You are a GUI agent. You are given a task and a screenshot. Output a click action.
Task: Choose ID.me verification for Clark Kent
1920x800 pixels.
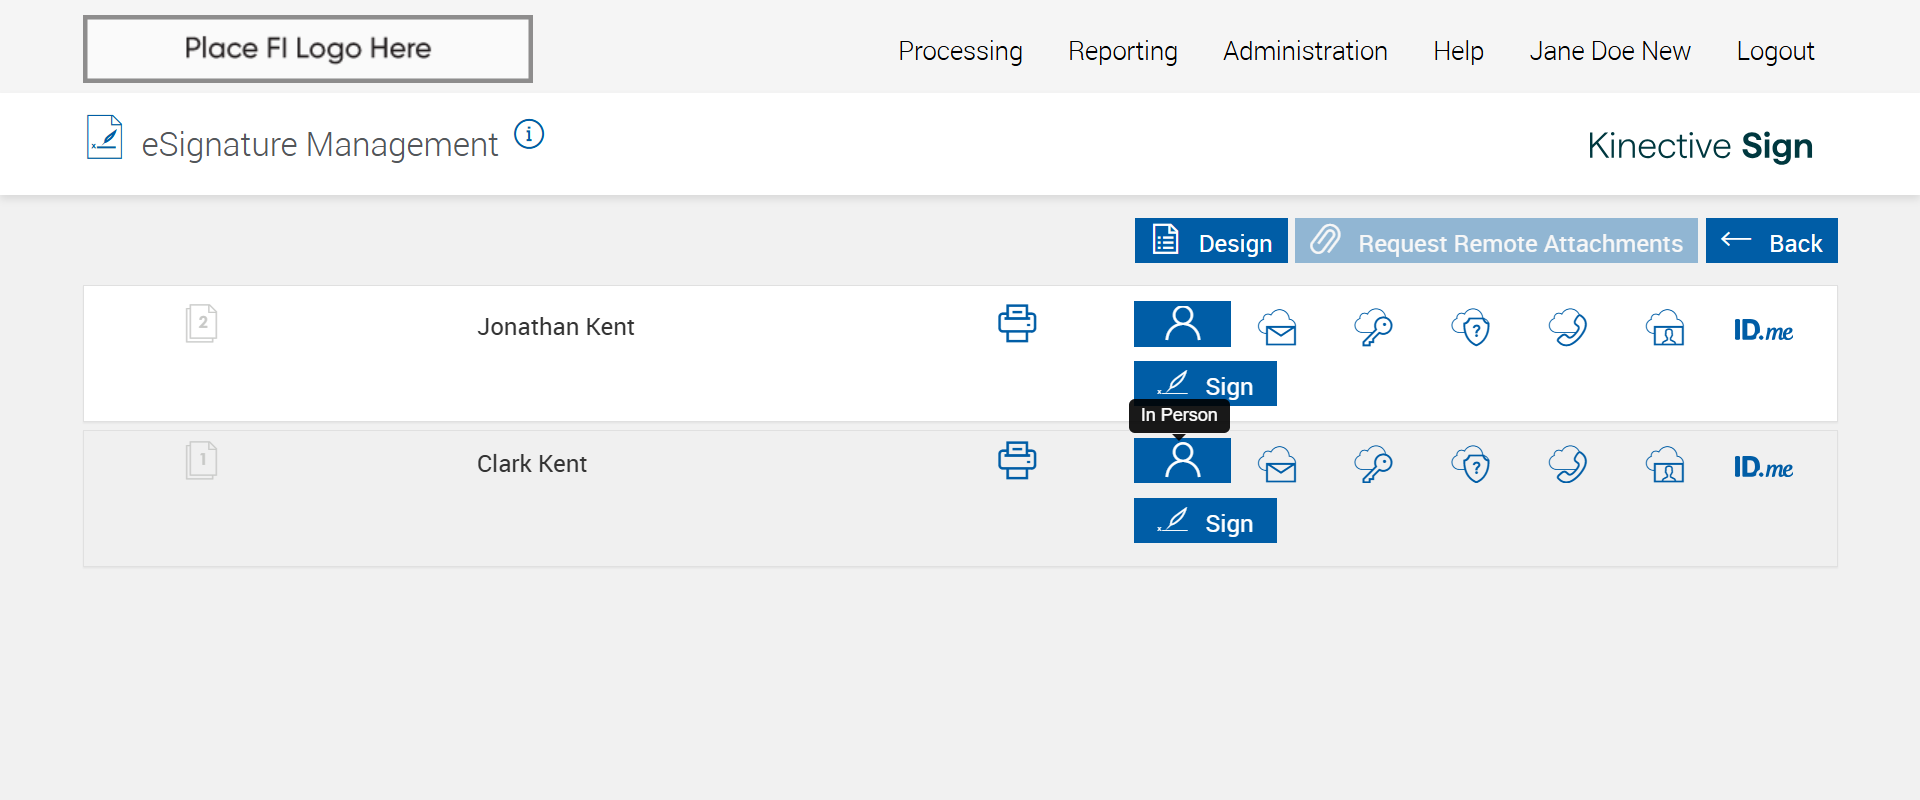pyautogui.click(x=1763, y=467)
